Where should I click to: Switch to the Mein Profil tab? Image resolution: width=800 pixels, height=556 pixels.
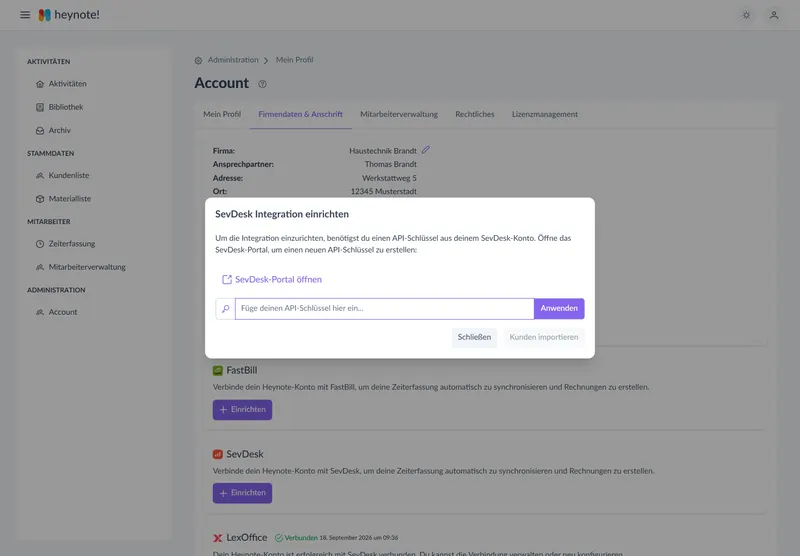(x=222, y=114)
